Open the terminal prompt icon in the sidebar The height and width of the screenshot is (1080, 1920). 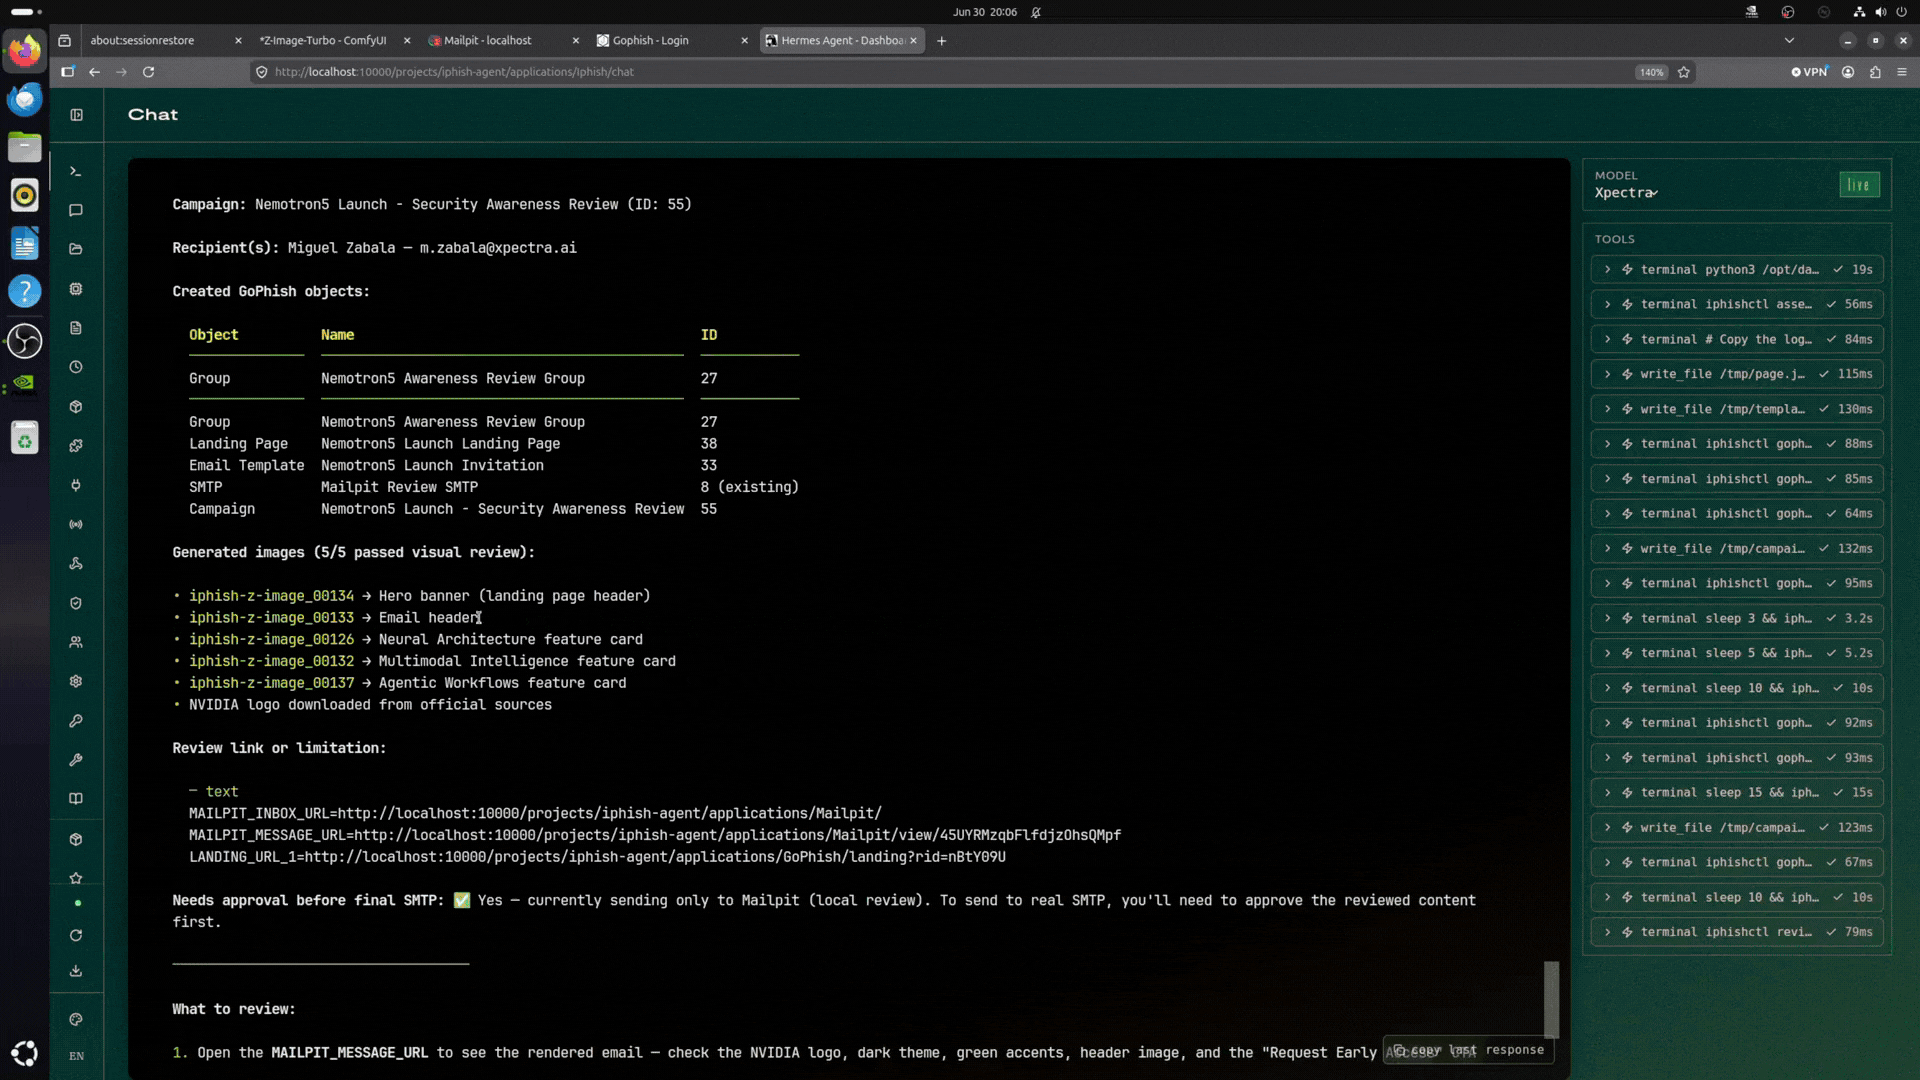(76, 172)
